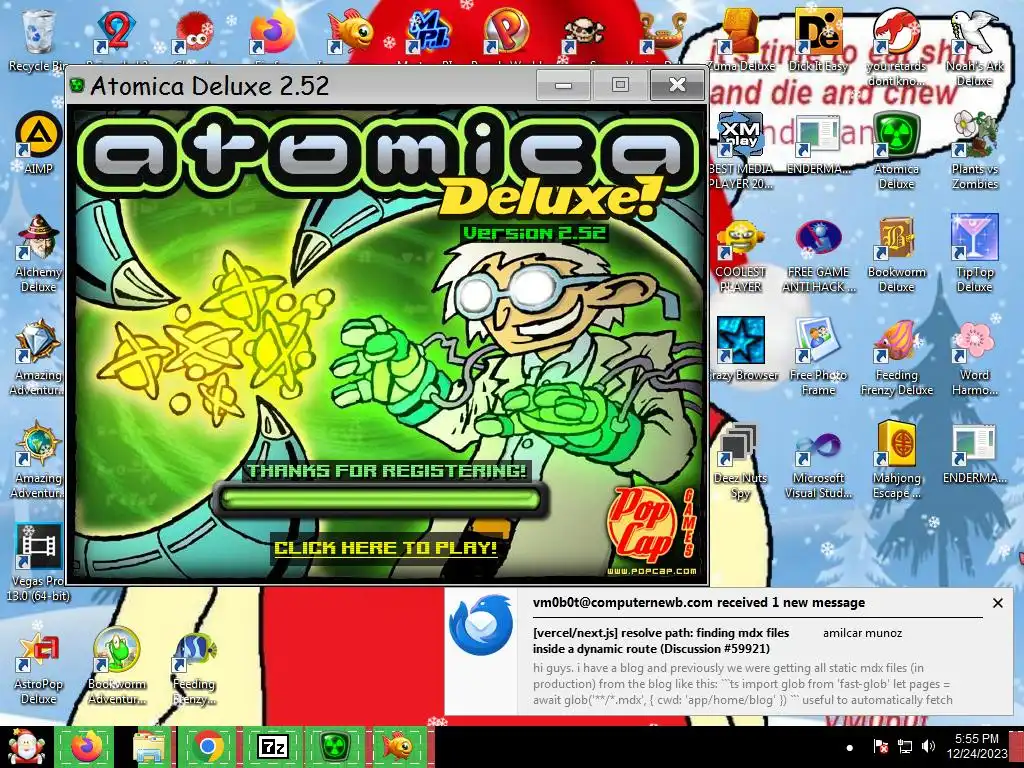The width and height of the screenshot is (1024, 768).
Task: Dismiss the Thunderbird new message notification
Action: [x=997, y=603]
